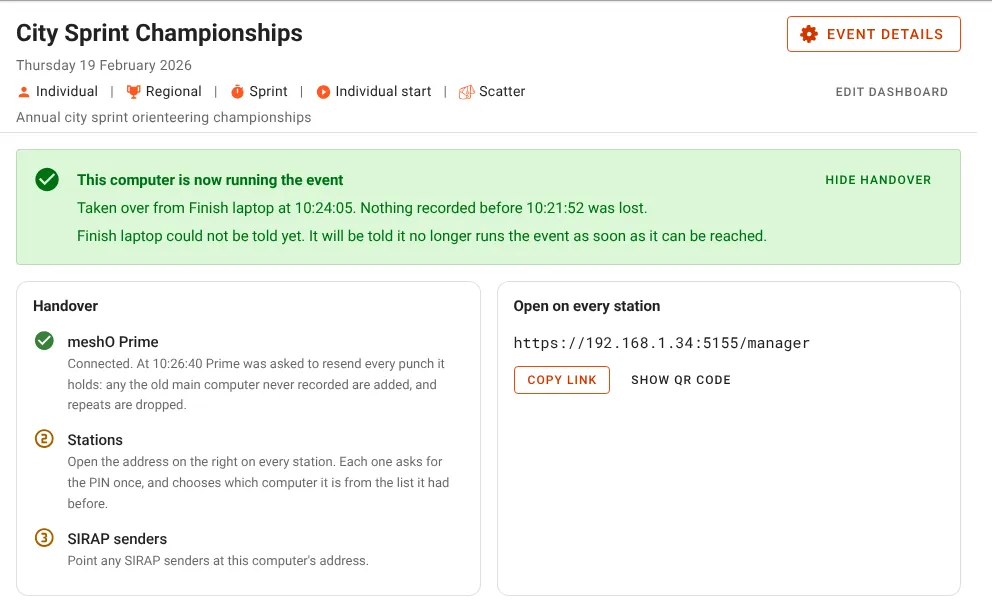This screenshot has width=992, height=604.
Task: Click the gear icon in Event Details
Action: coord(809,34)
